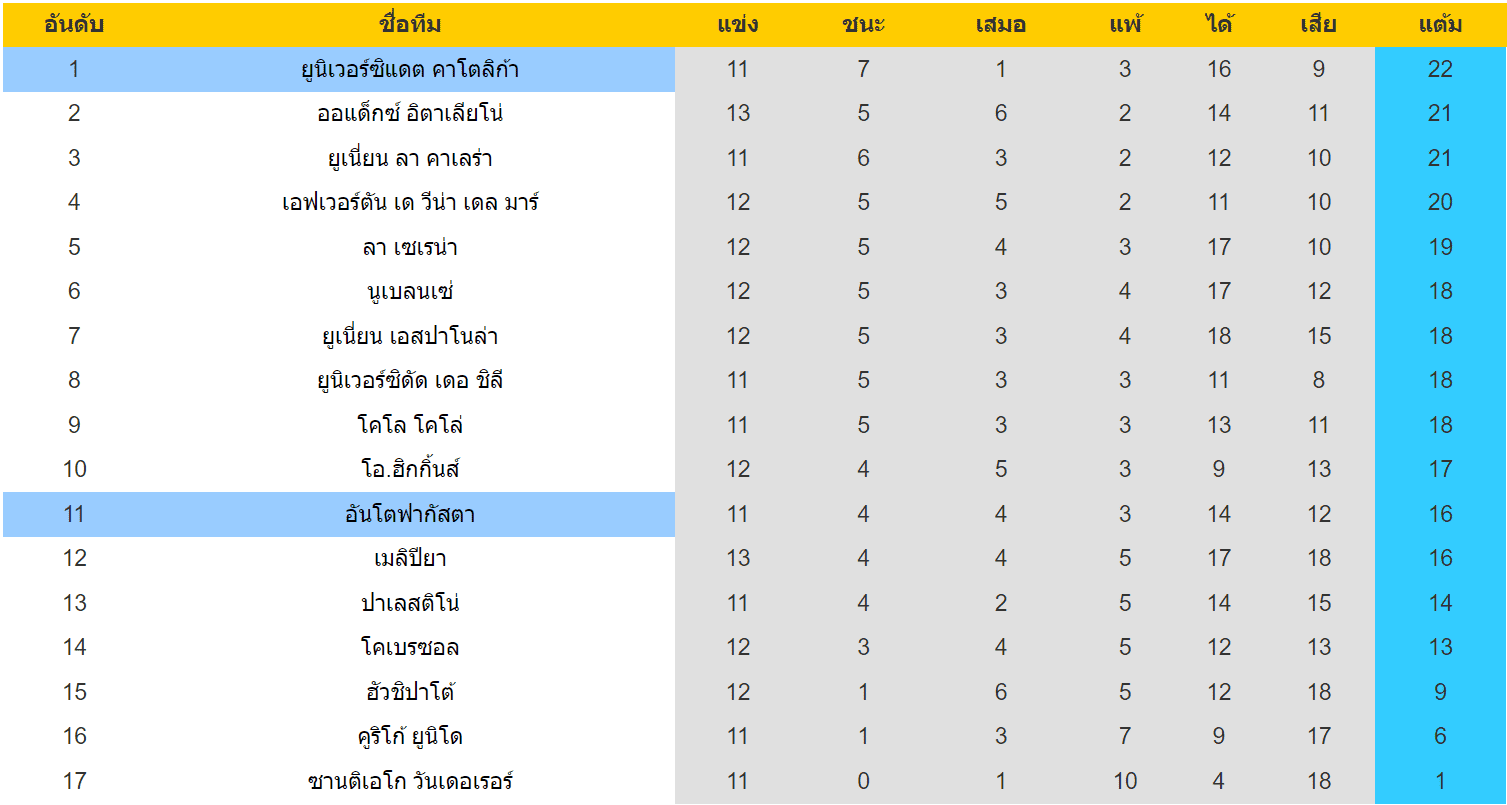1507x805 pixels.
Task: Click the เสมอ column header
Action: pyautogui.click(x=1001, y=25)
